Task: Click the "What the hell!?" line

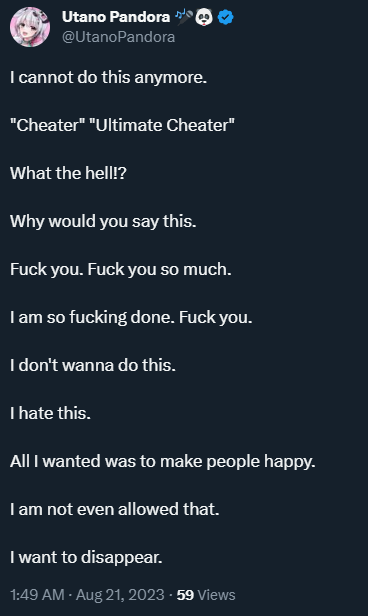Action: [68, 173]
